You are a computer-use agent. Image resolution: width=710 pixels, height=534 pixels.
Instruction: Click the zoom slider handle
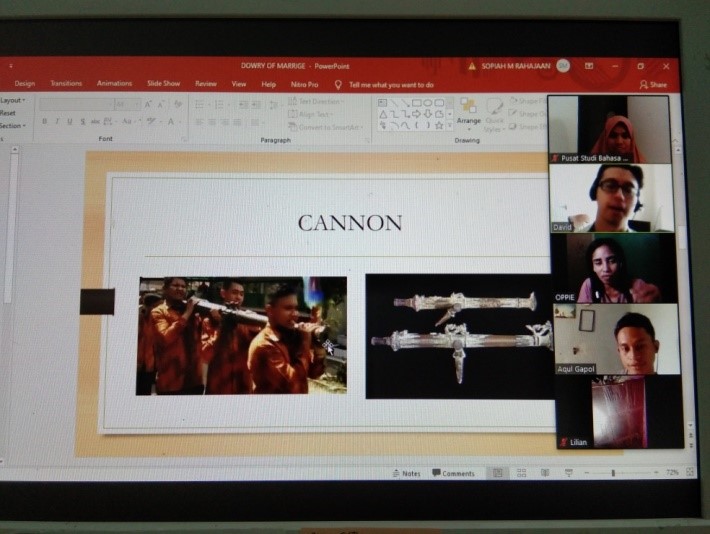[x=613, y=473]
